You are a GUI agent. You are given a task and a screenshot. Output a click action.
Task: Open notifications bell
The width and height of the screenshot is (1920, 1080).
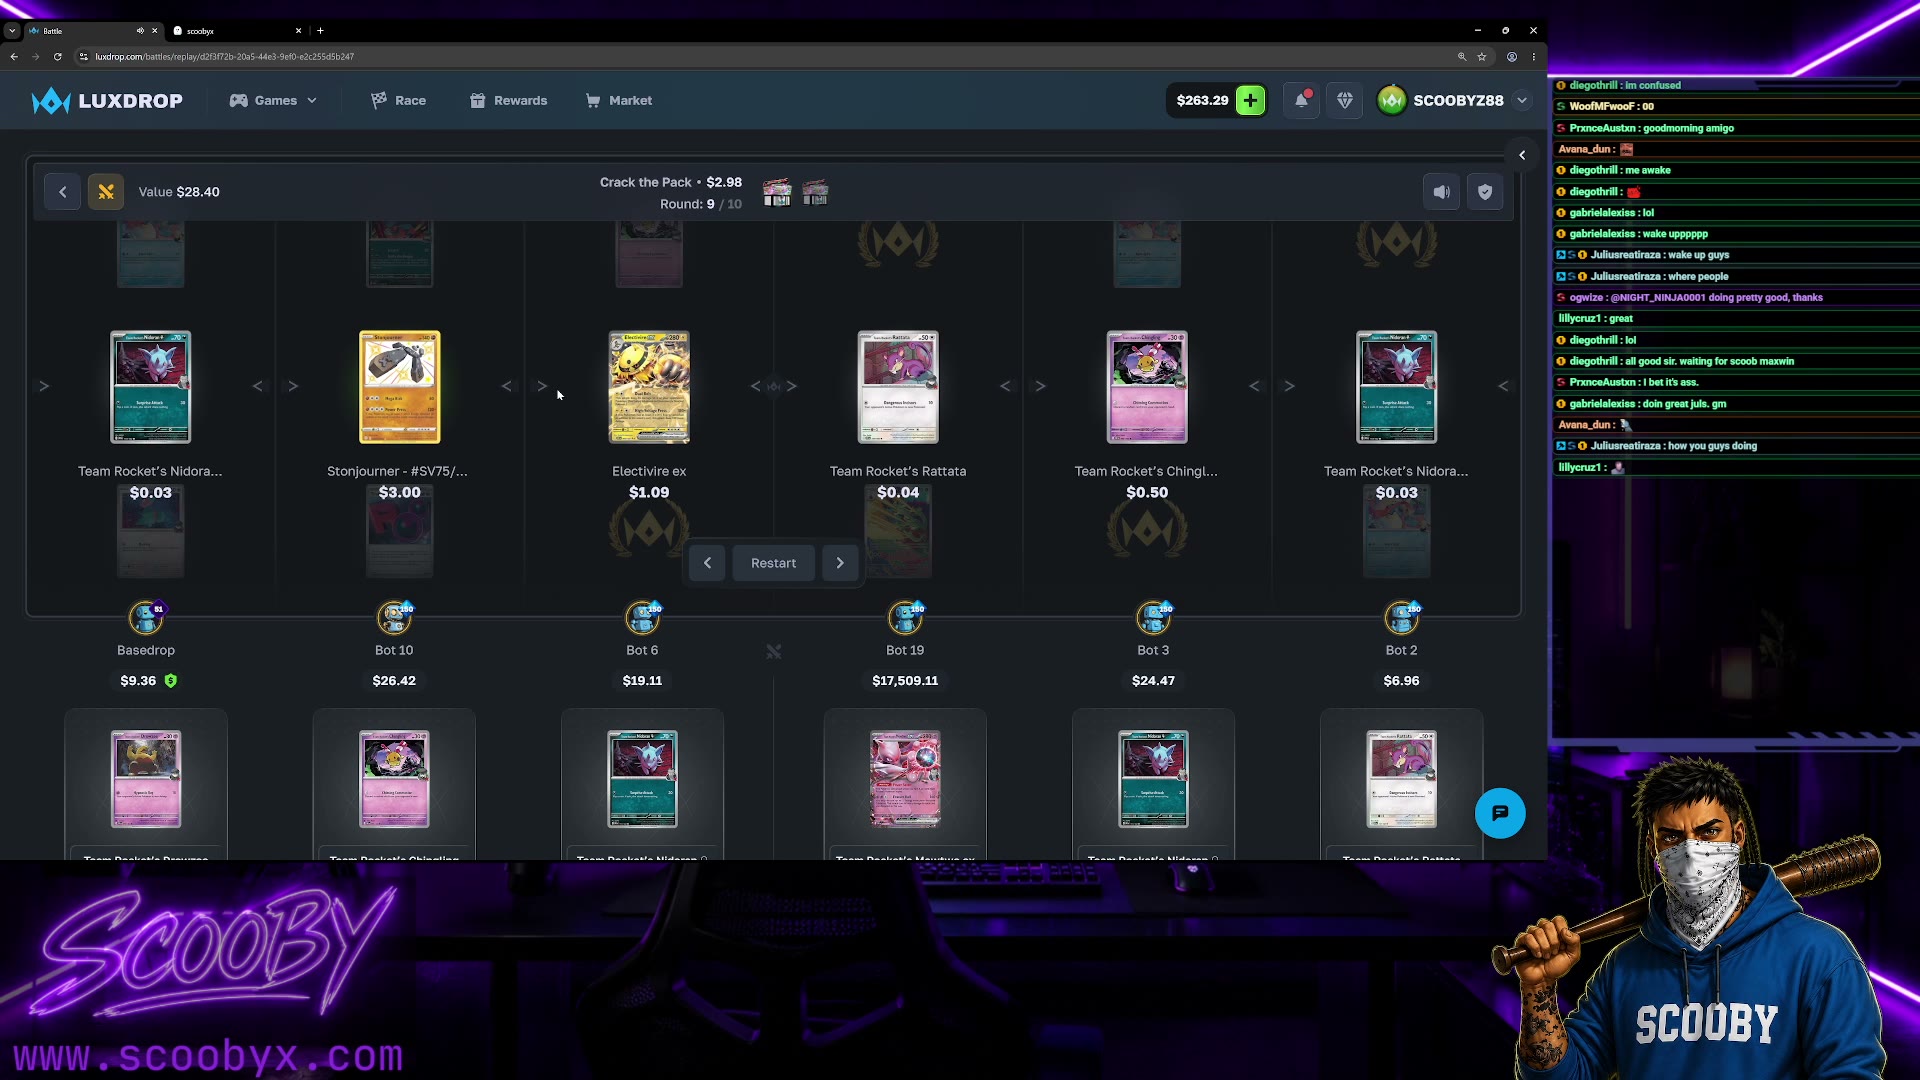pos(1301,101)
